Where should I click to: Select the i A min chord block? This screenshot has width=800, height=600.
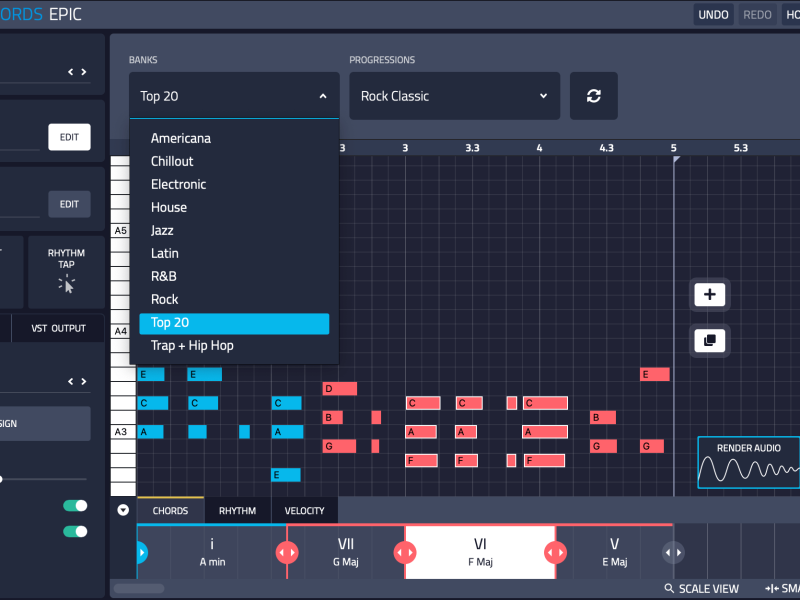pyautogui.click(x=212, y=552)
